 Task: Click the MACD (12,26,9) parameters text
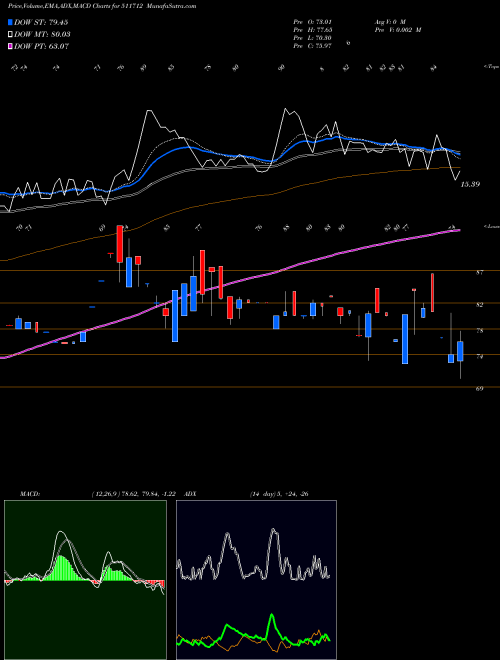136,494
